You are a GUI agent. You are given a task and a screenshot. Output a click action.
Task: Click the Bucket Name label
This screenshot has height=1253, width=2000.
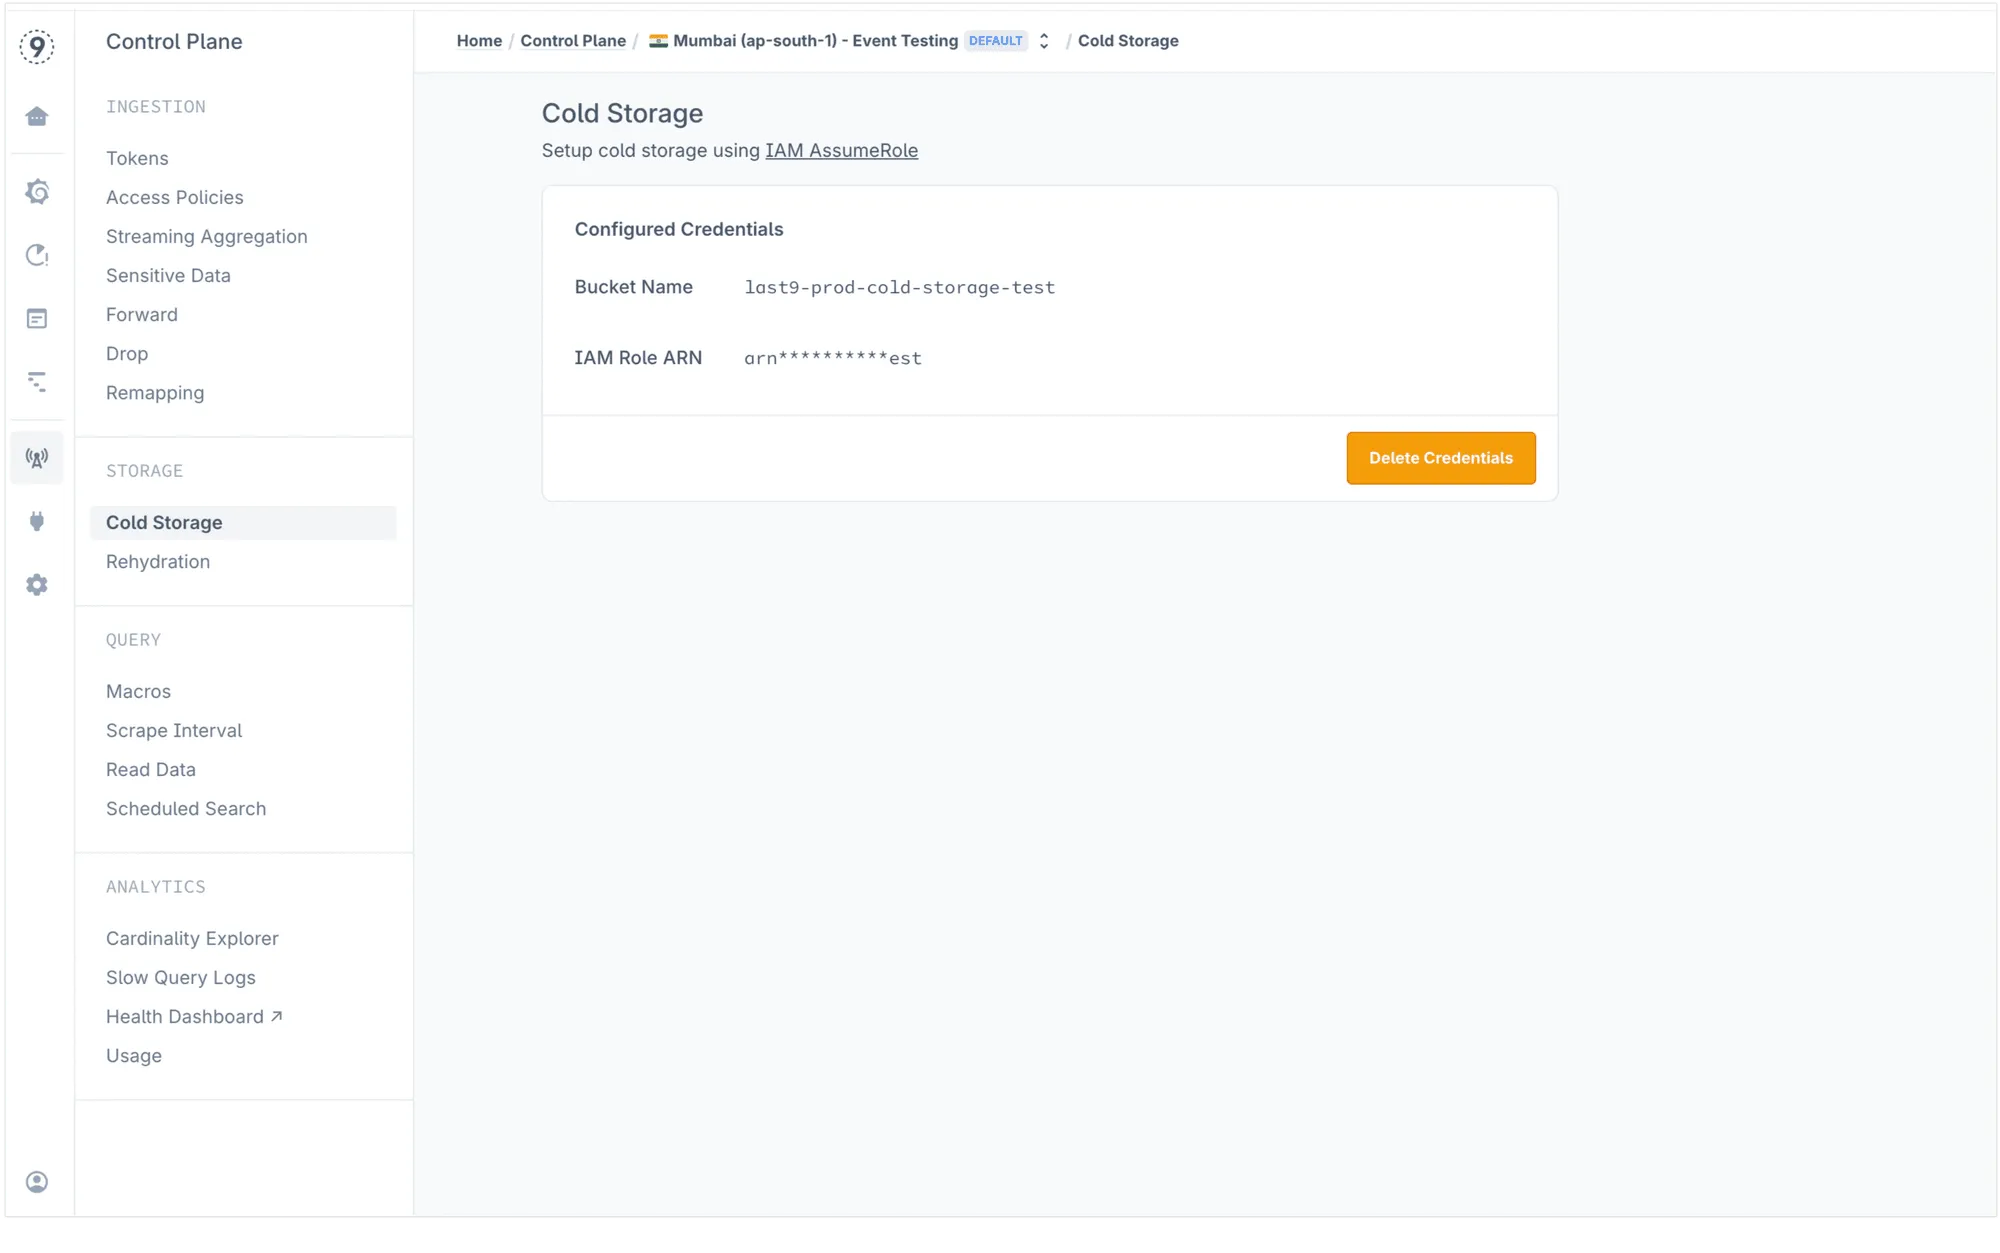pos(634,287)
